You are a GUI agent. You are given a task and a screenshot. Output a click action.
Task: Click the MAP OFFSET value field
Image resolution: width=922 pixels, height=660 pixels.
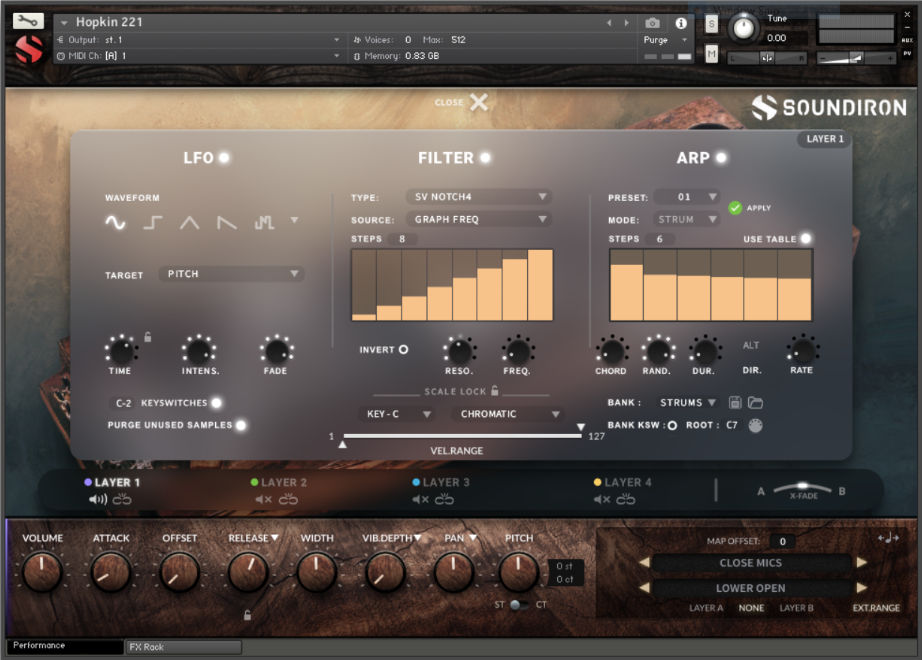pyautogui.click(x=785, y=541)
